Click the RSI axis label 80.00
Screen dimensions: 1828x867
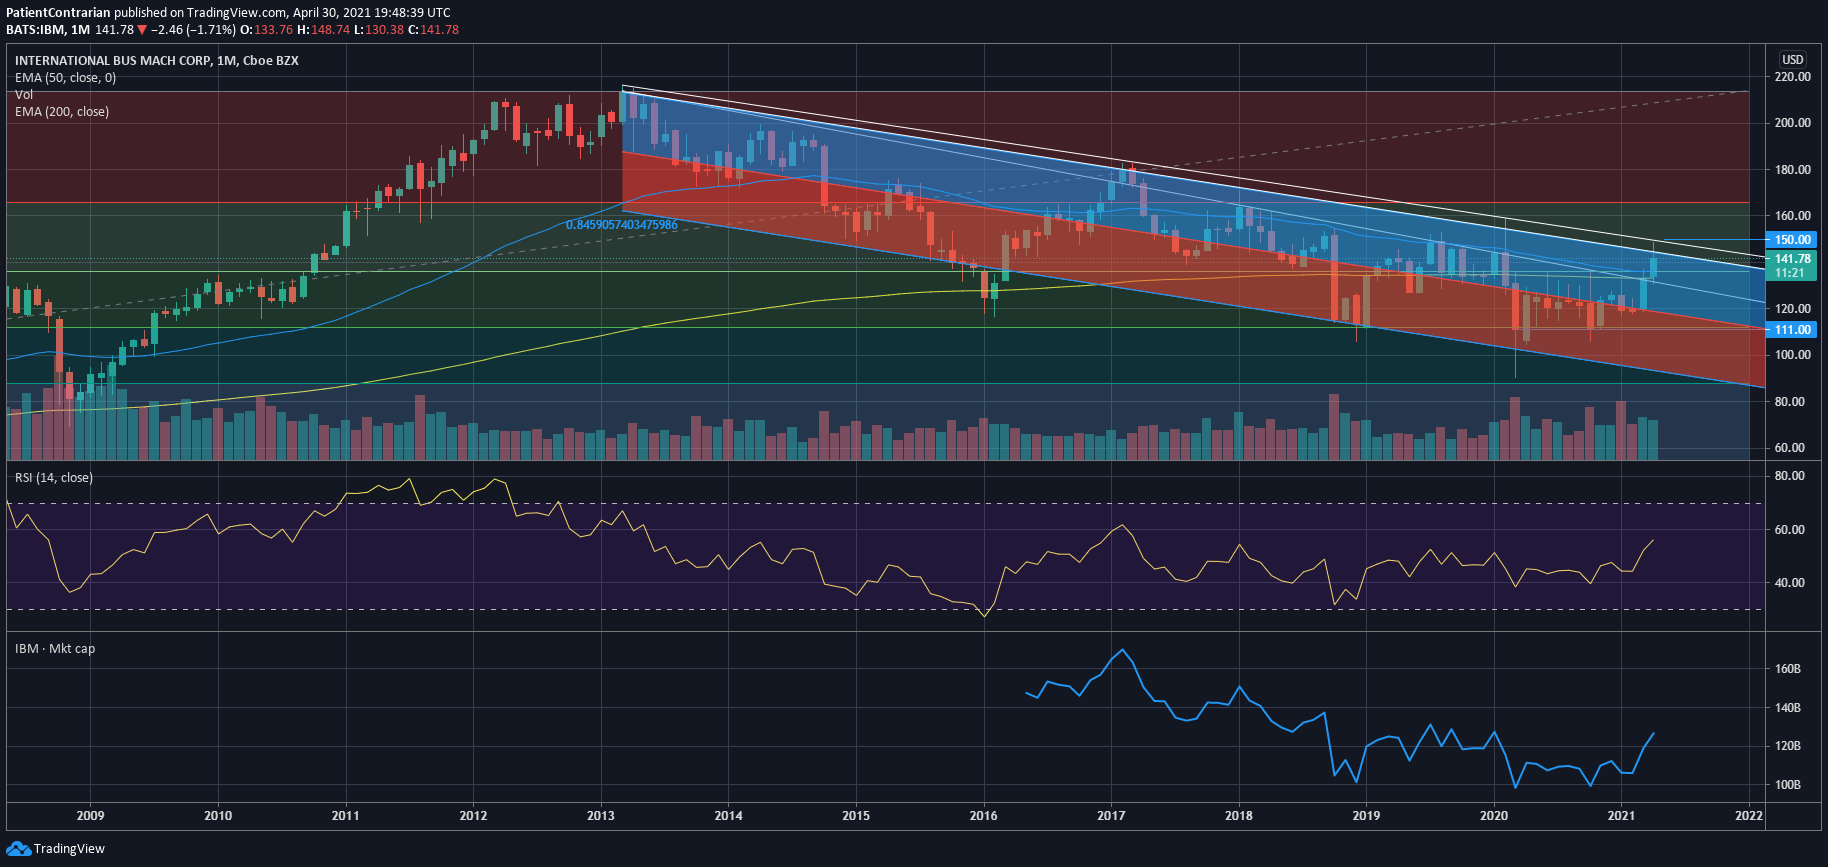[x=1790, y=476]
